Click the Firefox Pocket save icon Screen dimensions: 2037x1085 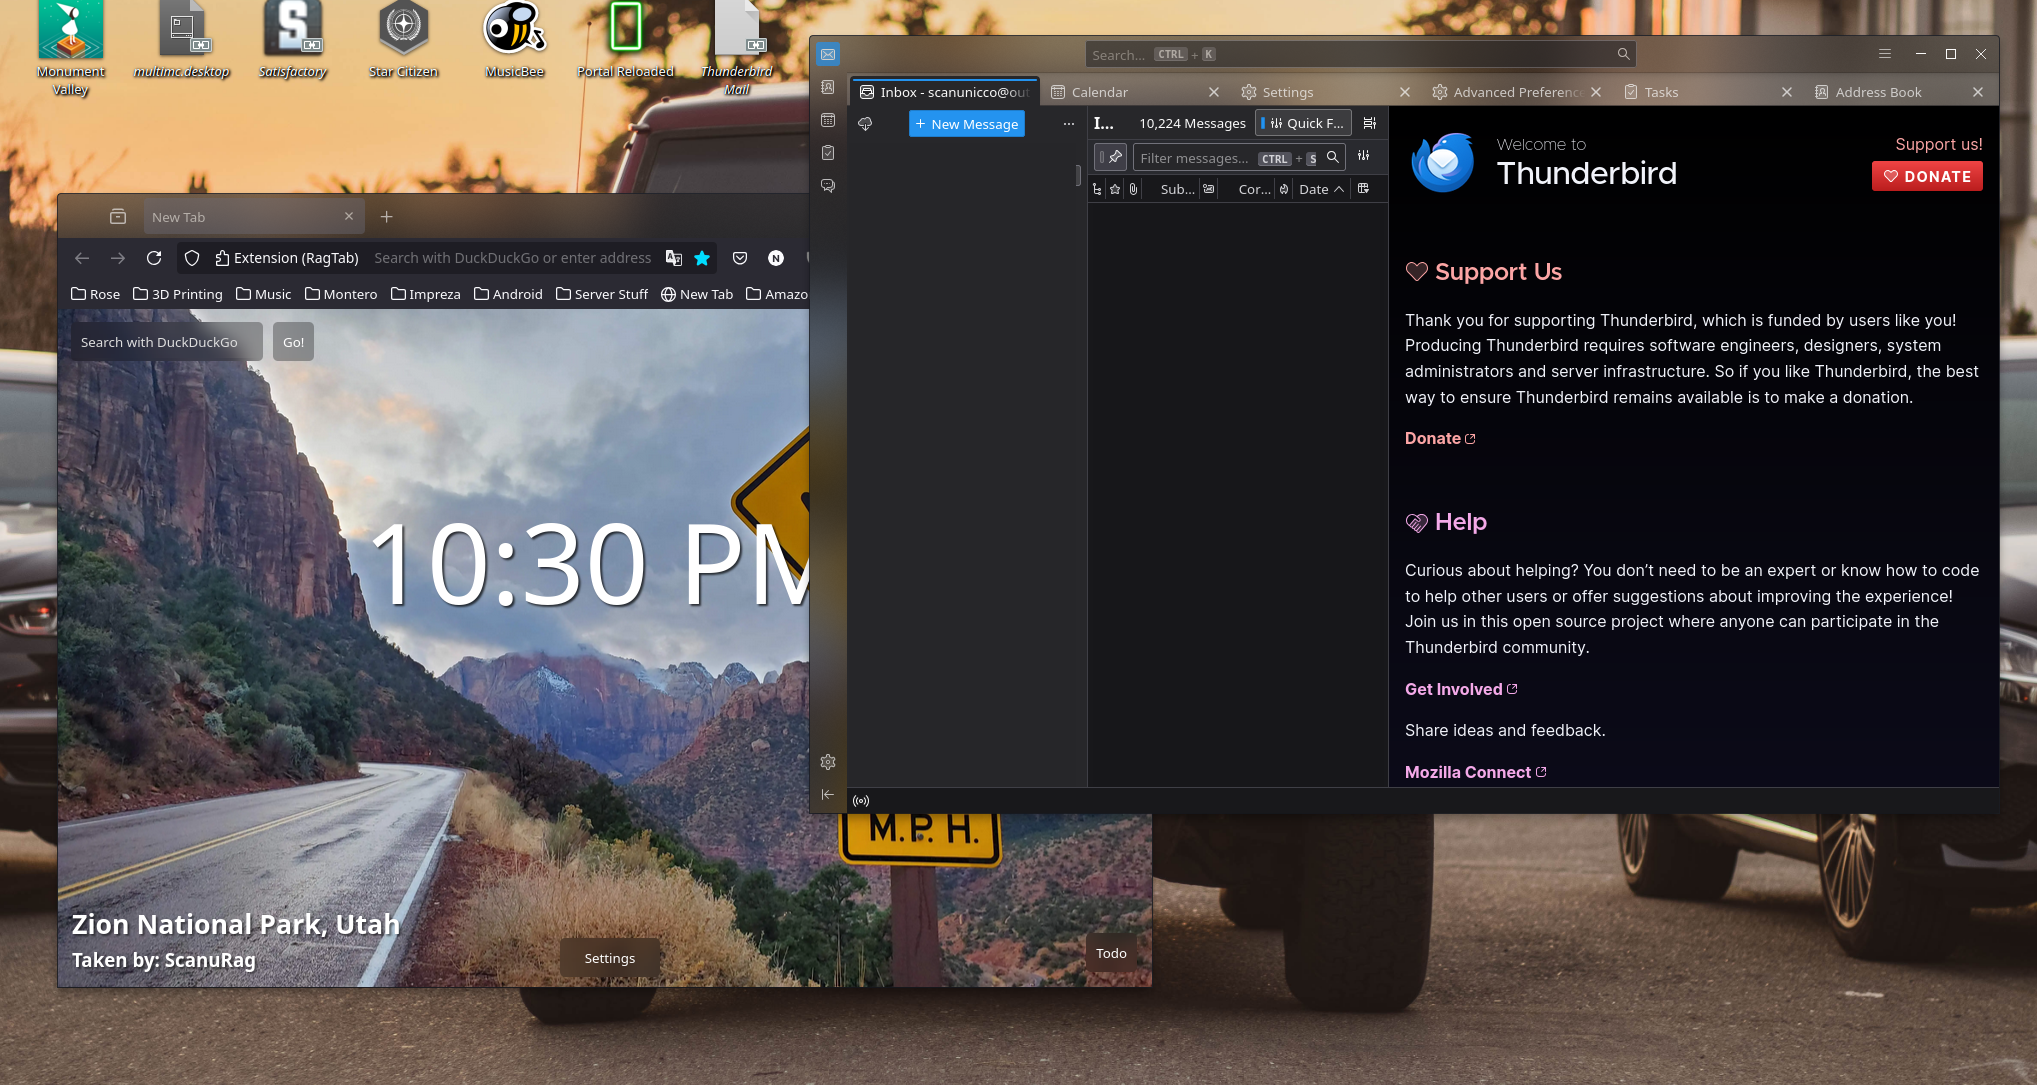(x=740, y=258)
